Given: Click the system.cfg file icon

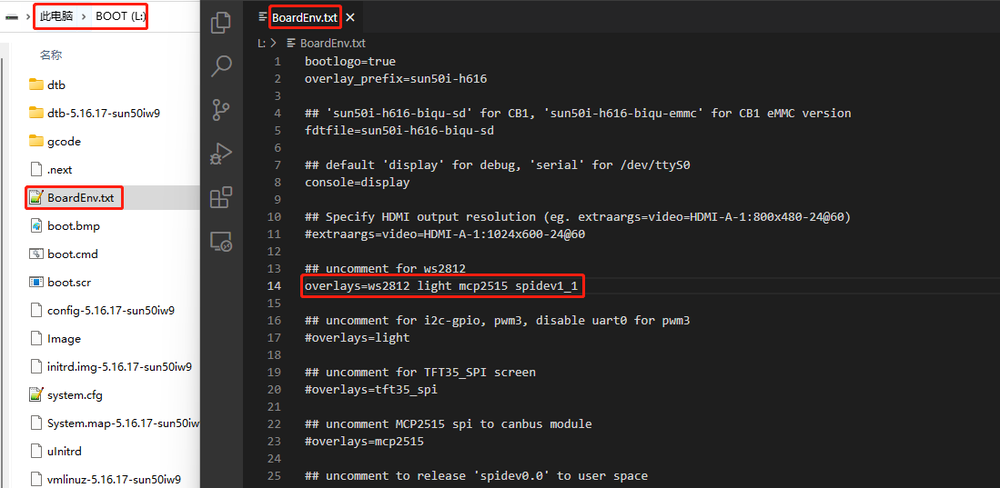Looking at the screenshot, I should tap(37, 395).
